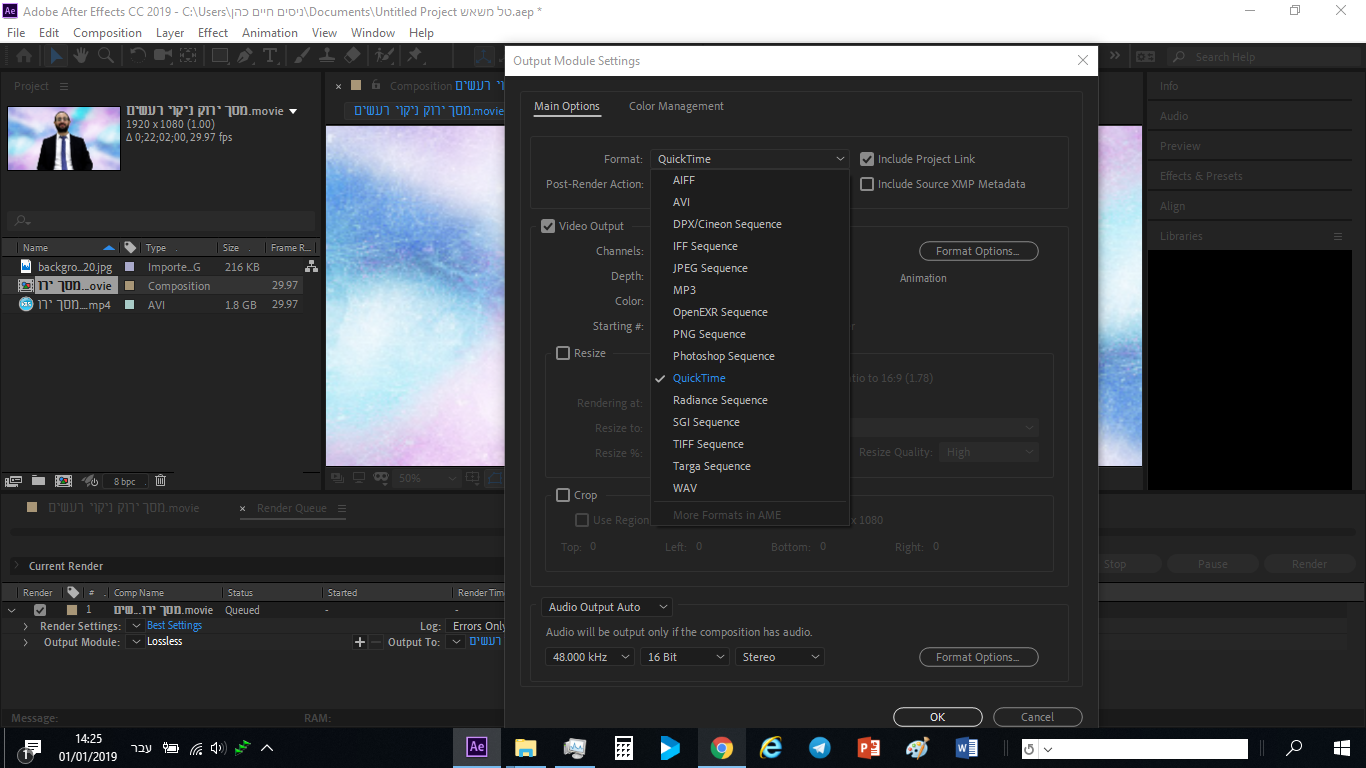Image resolution: width=1366 pixels, height=768 pixels.
Task: Open the 48.000 kHz sample rate dropdown
Action: [x=589, y=656]
